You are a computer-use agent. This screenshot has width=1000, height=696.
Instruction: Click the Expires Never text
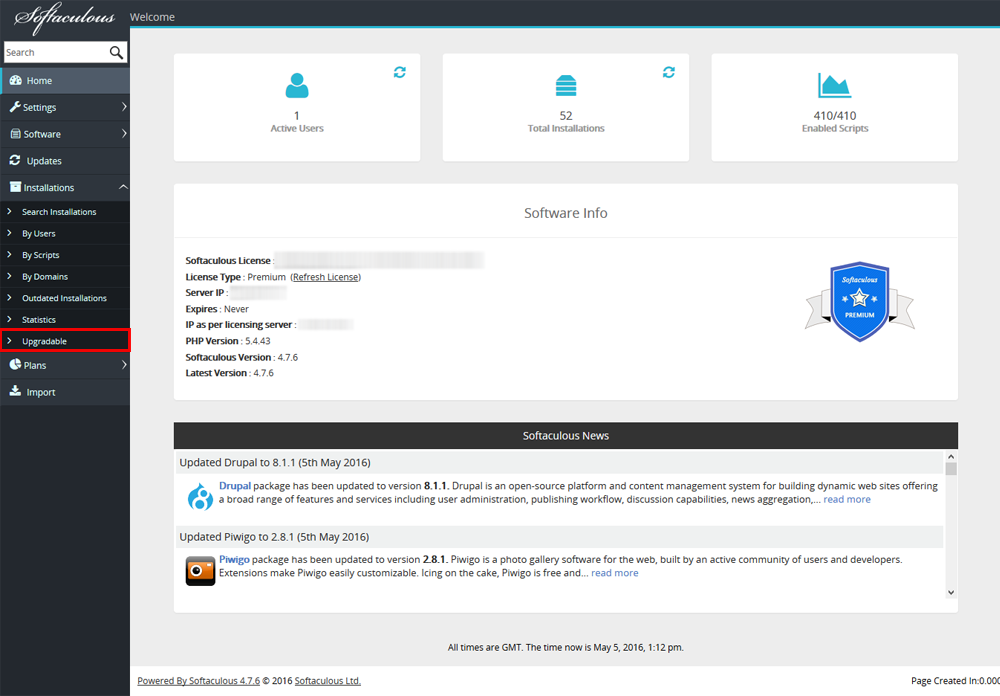click(x=217, y=309)
